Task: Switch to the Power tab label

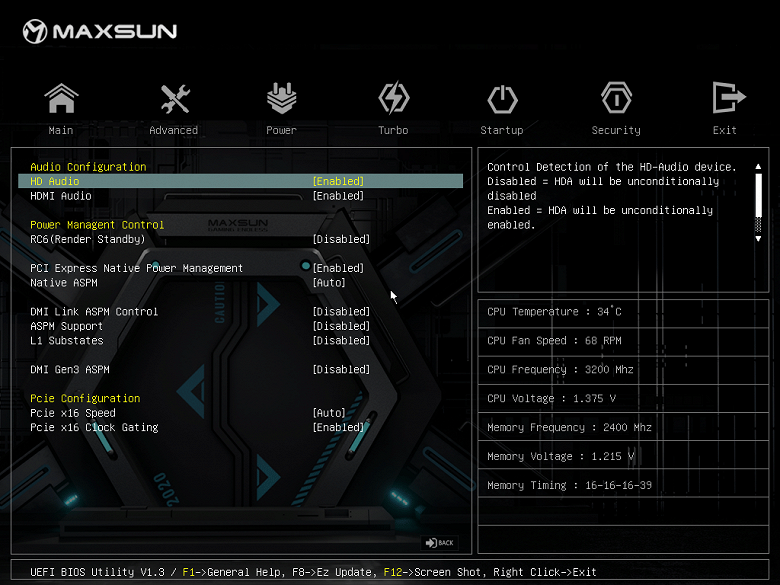Action: 281,130
